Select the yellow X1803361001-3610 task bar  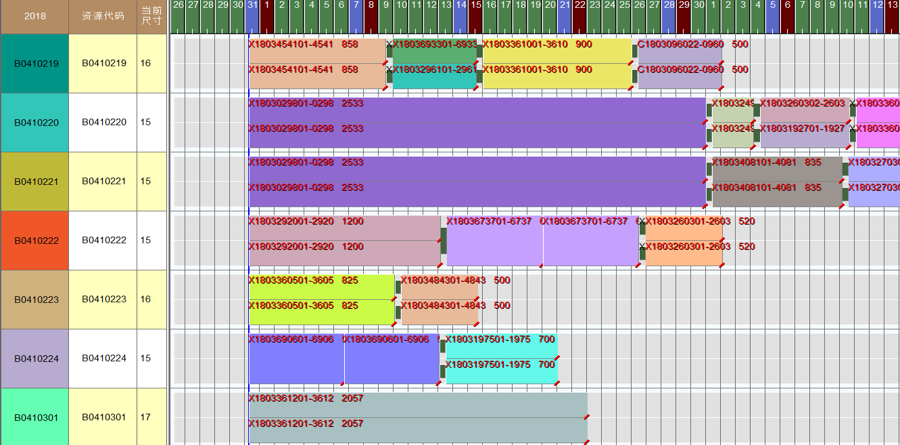(x=557, y=63)
